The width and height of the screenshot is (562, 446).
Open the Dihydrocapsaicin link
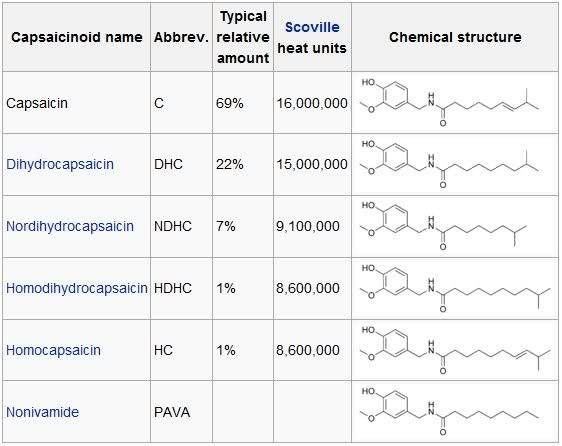60,164
